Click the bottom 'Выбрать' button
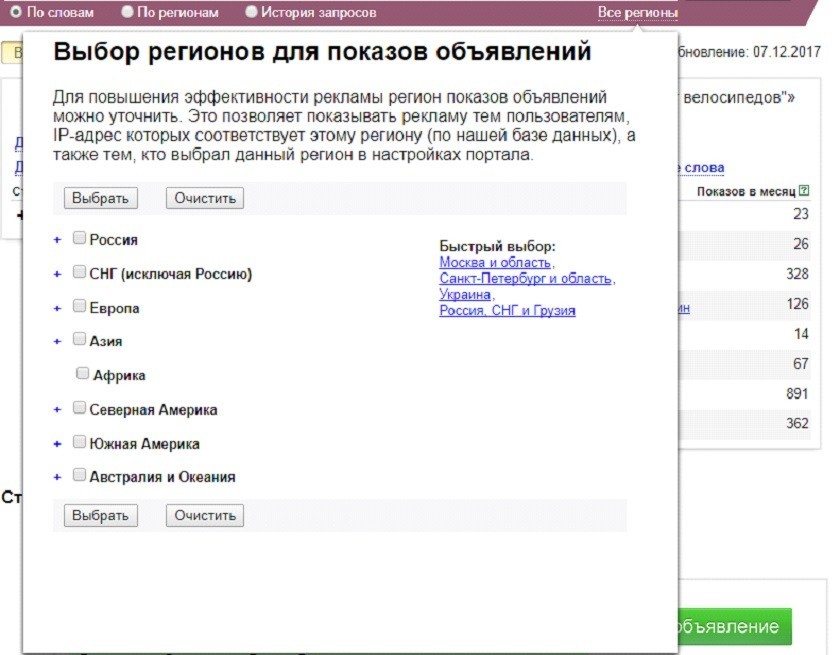Image resolution: width=840 pixels, height=655 pixels. coord(101,515)
